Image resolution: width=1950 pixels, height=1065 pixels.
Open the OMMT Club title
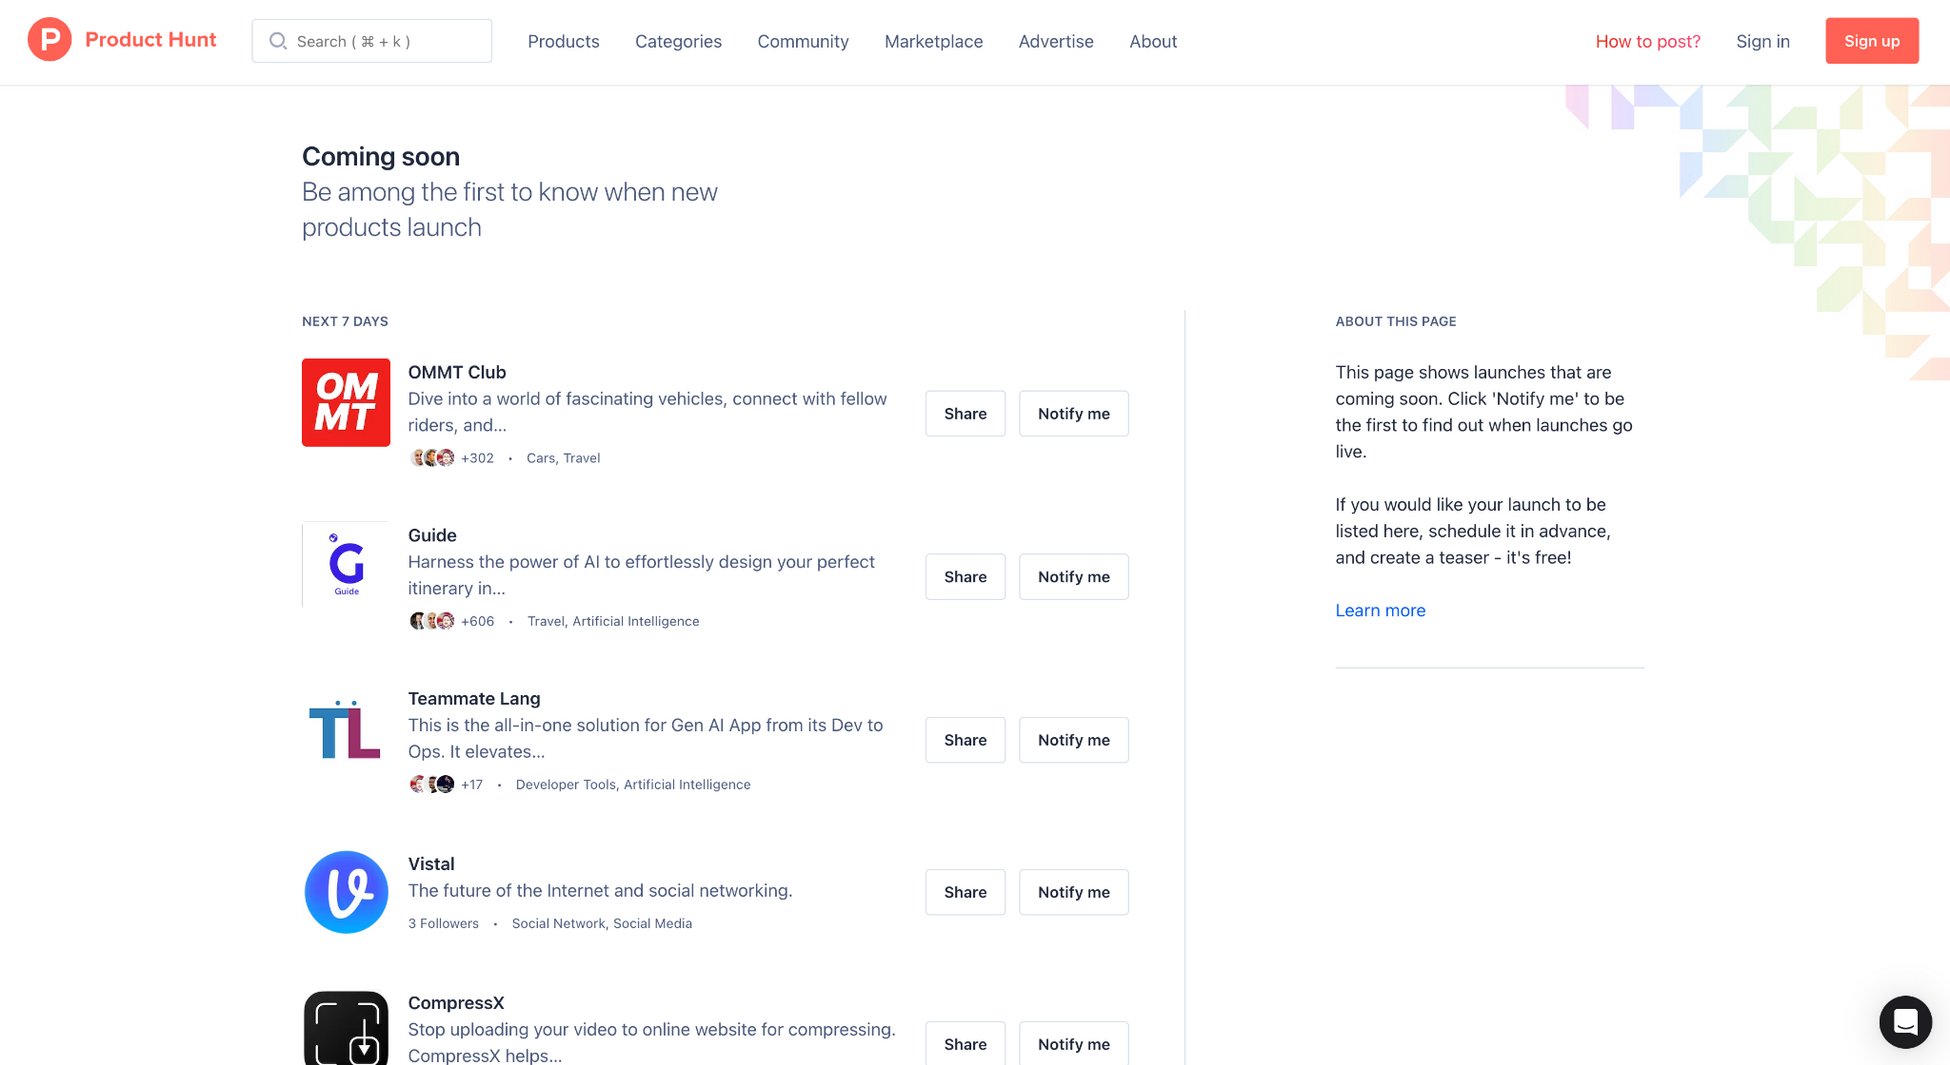pos(457,372)
